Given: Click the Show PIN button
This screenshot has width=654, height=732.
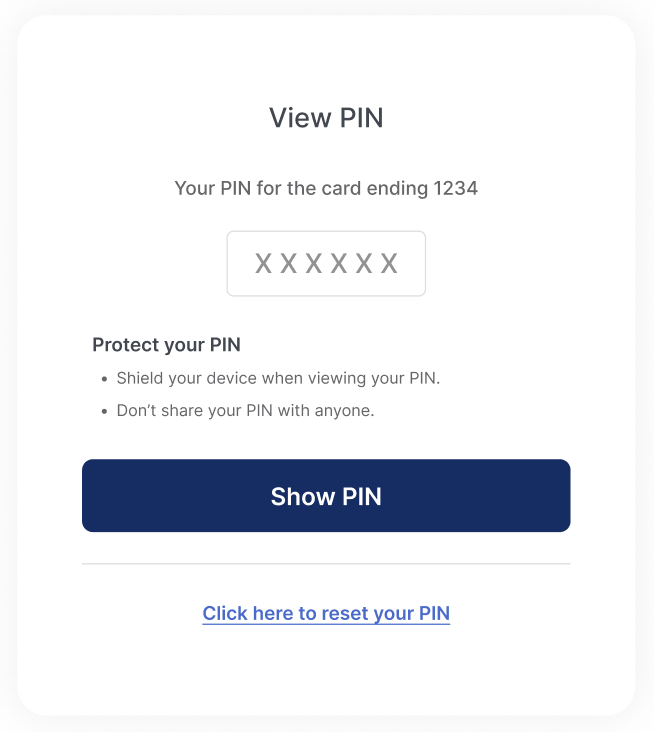Looking at the screenshot, I should click(326, 496).
